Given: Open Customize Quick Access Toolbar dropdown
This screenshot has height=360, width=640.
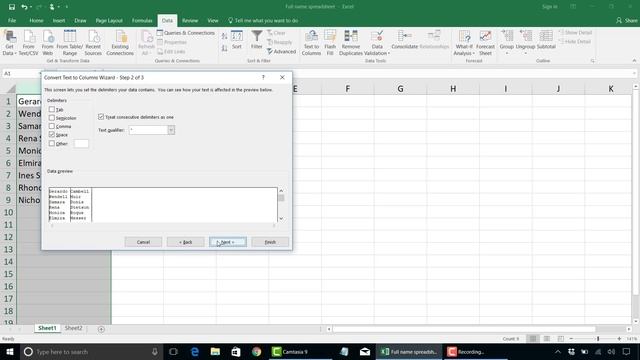Looking at the screenshot, I should pos(67,7).
